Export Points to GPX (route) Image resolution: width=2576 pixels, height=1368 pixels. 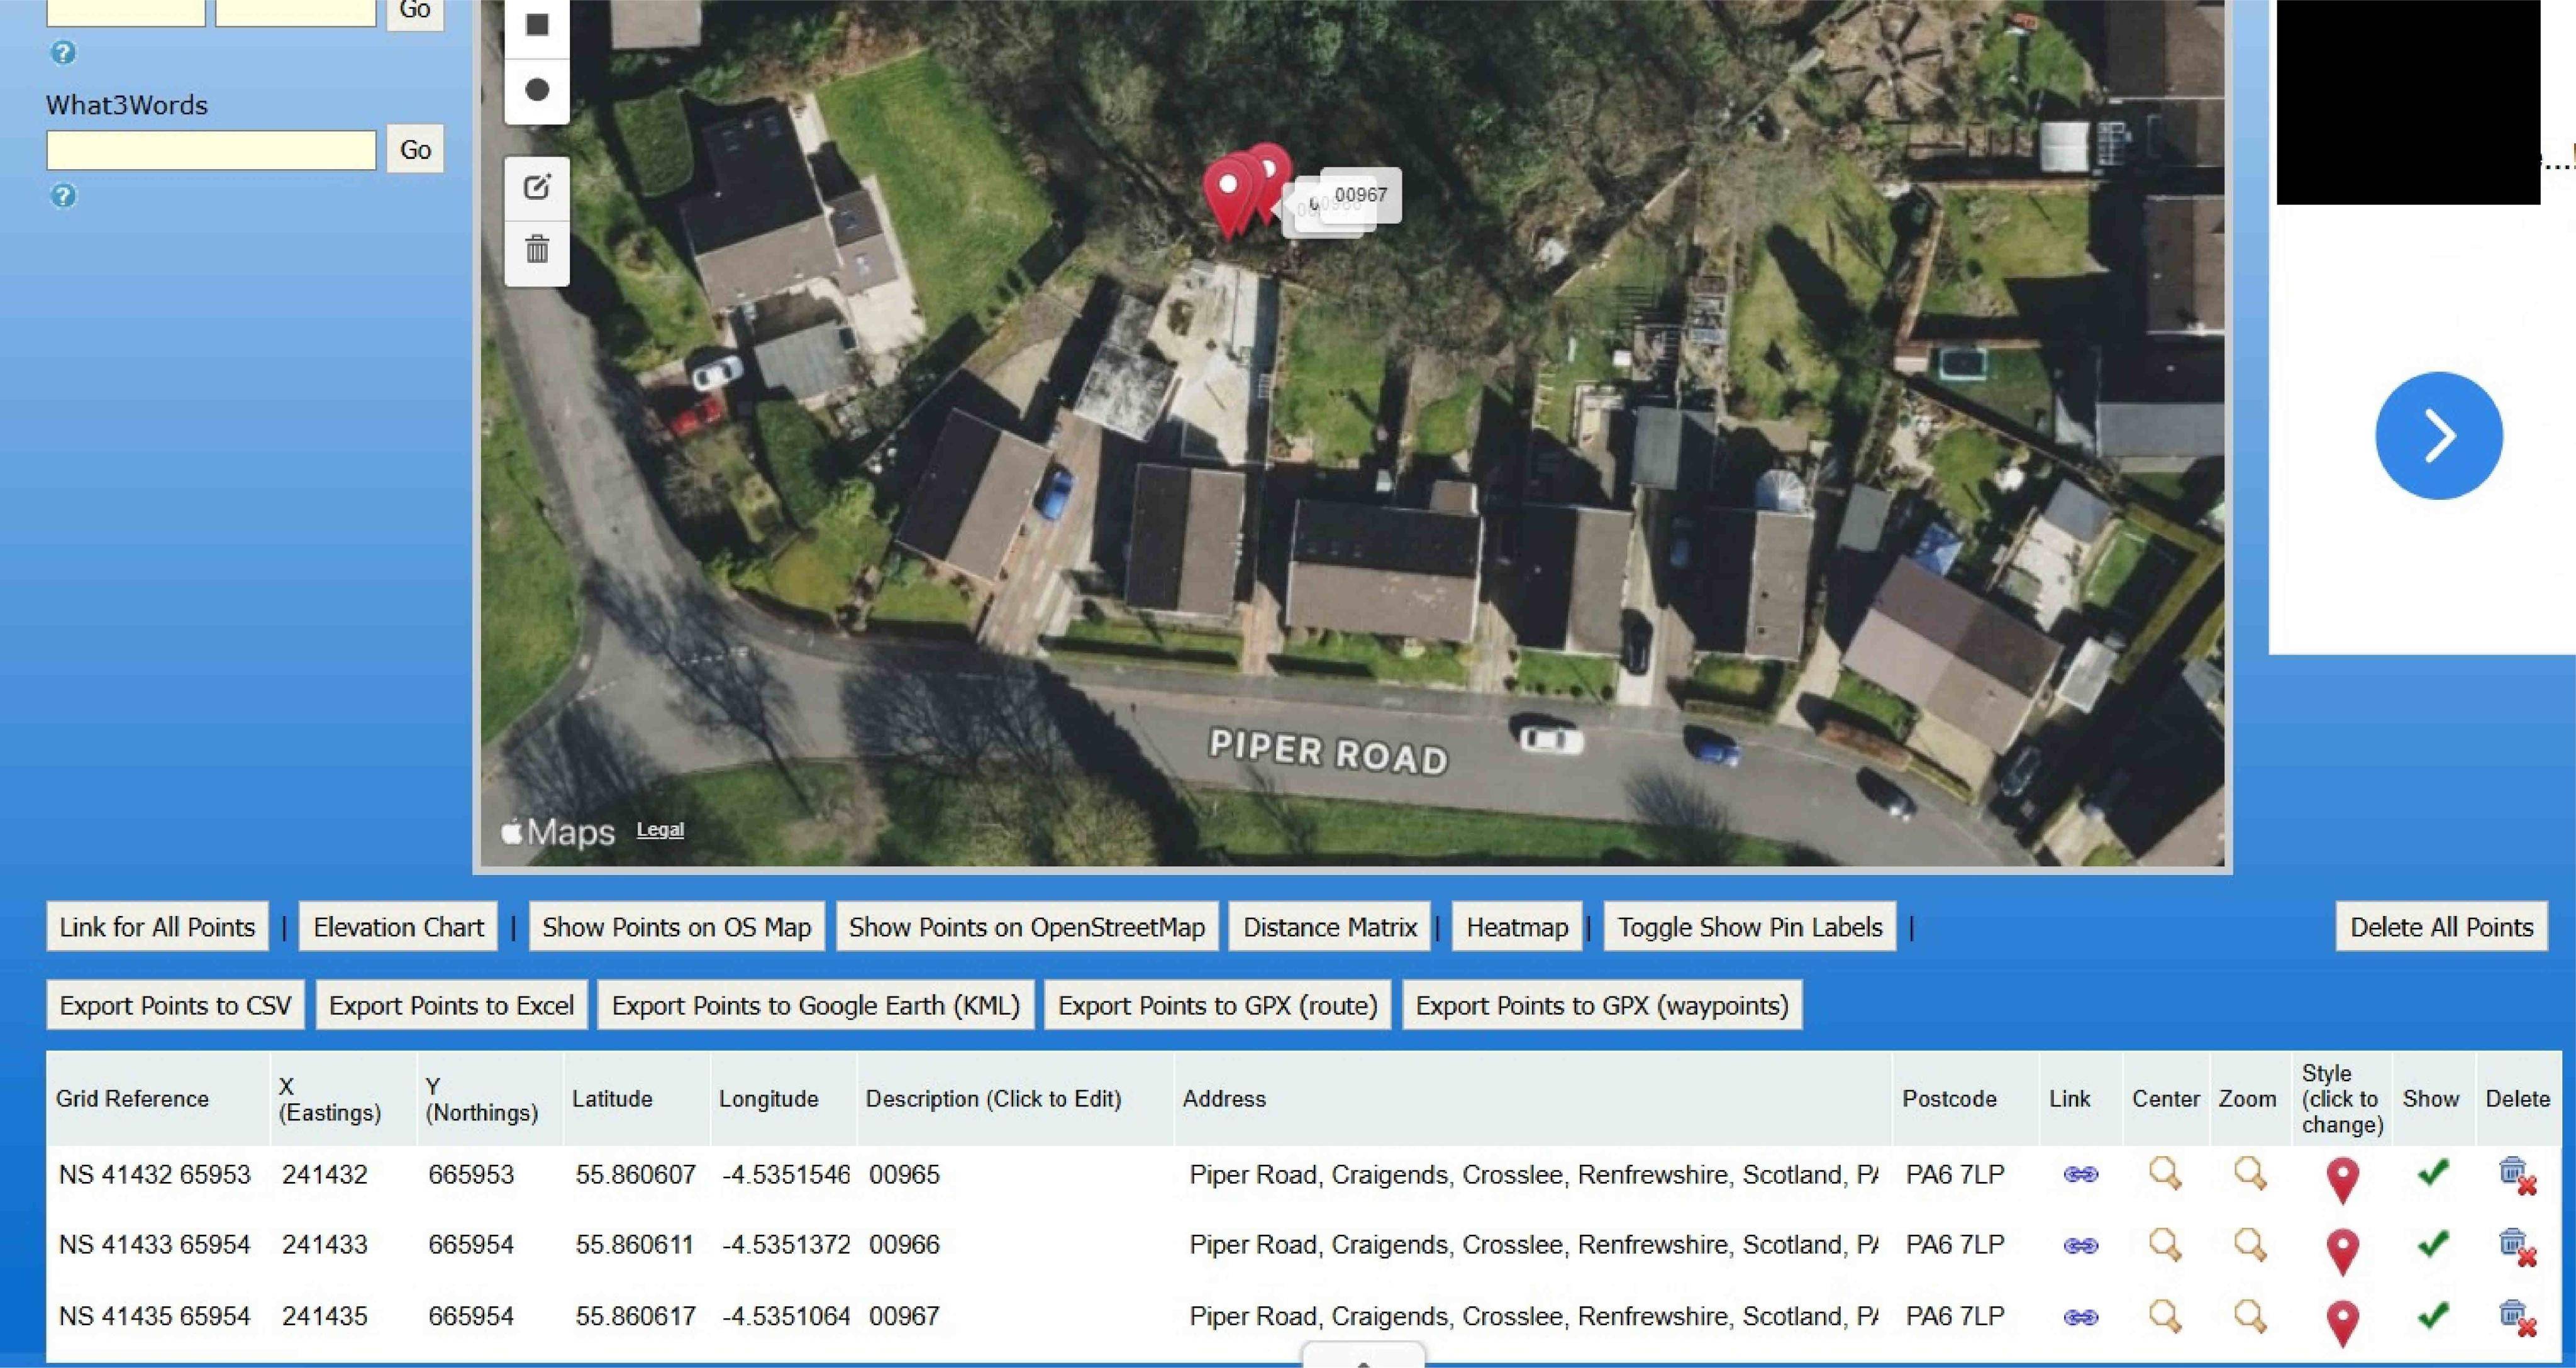tap(1217, 1005)
